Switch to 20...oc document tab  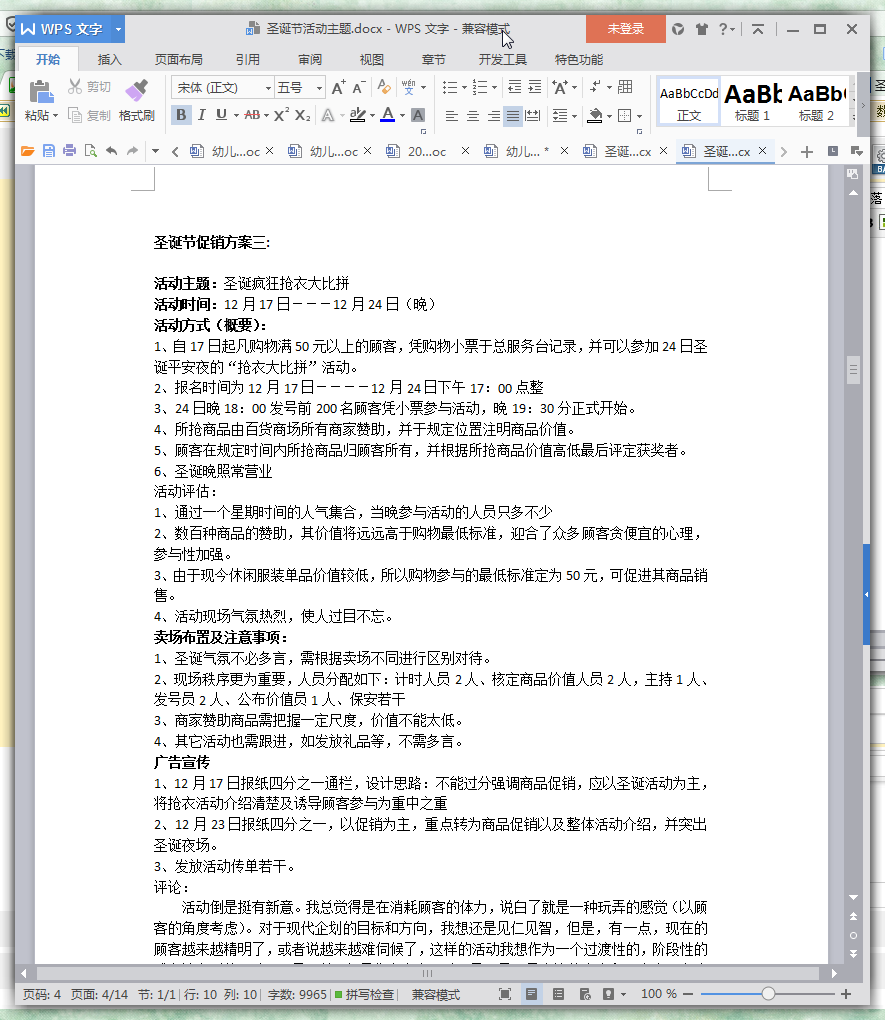click(427, 152)
